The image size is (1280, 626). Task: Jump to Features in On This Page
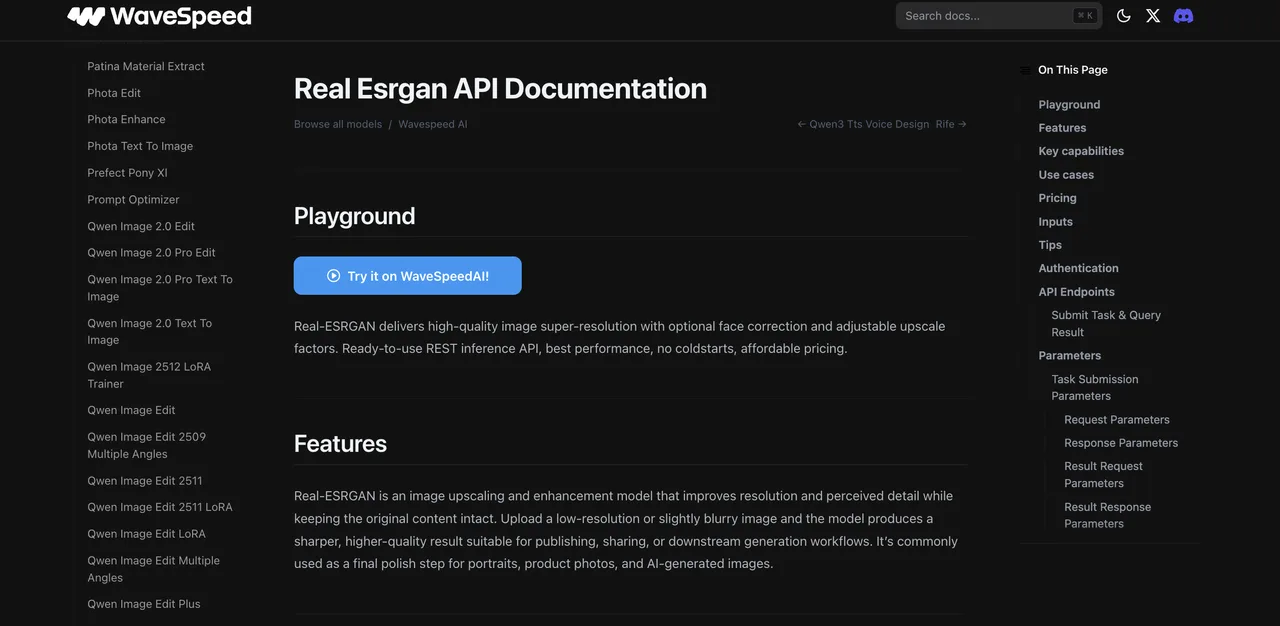coord(1062,128)
